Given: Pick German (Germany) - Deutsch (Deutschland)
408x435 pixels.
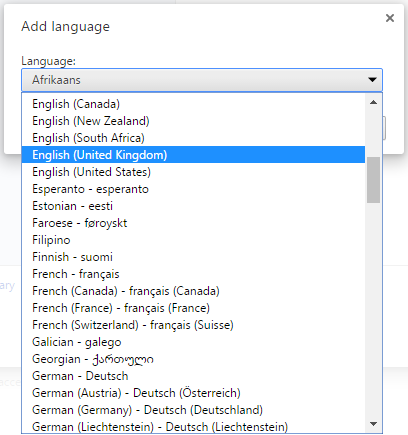Looking at the screenshot, I should 193,410.
